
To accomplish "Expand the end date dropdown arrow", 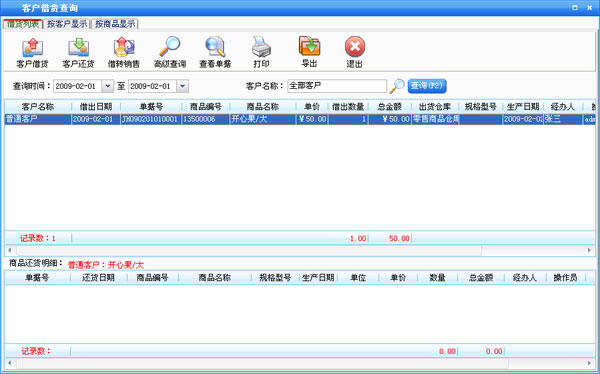I will pyautogui.click(x=183, y=86).
